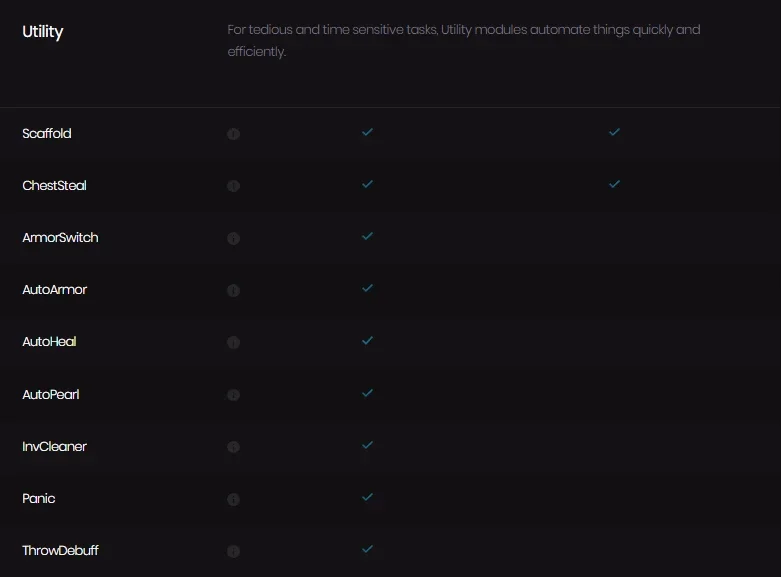This screenshot has width=781, height=577.
Task: Click the Utility section heading
Action: click(43, 32)
